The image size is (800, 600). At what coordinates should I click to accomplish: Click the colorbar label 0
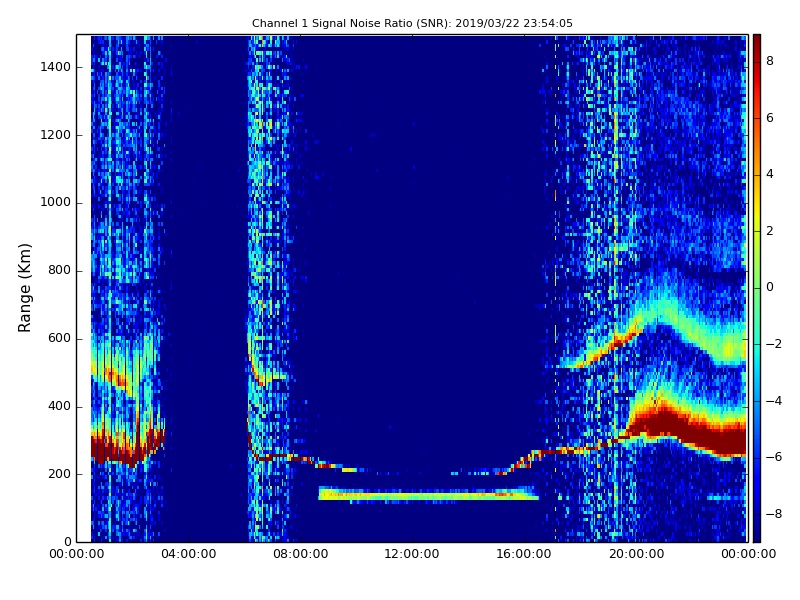[x=770, y=287]
